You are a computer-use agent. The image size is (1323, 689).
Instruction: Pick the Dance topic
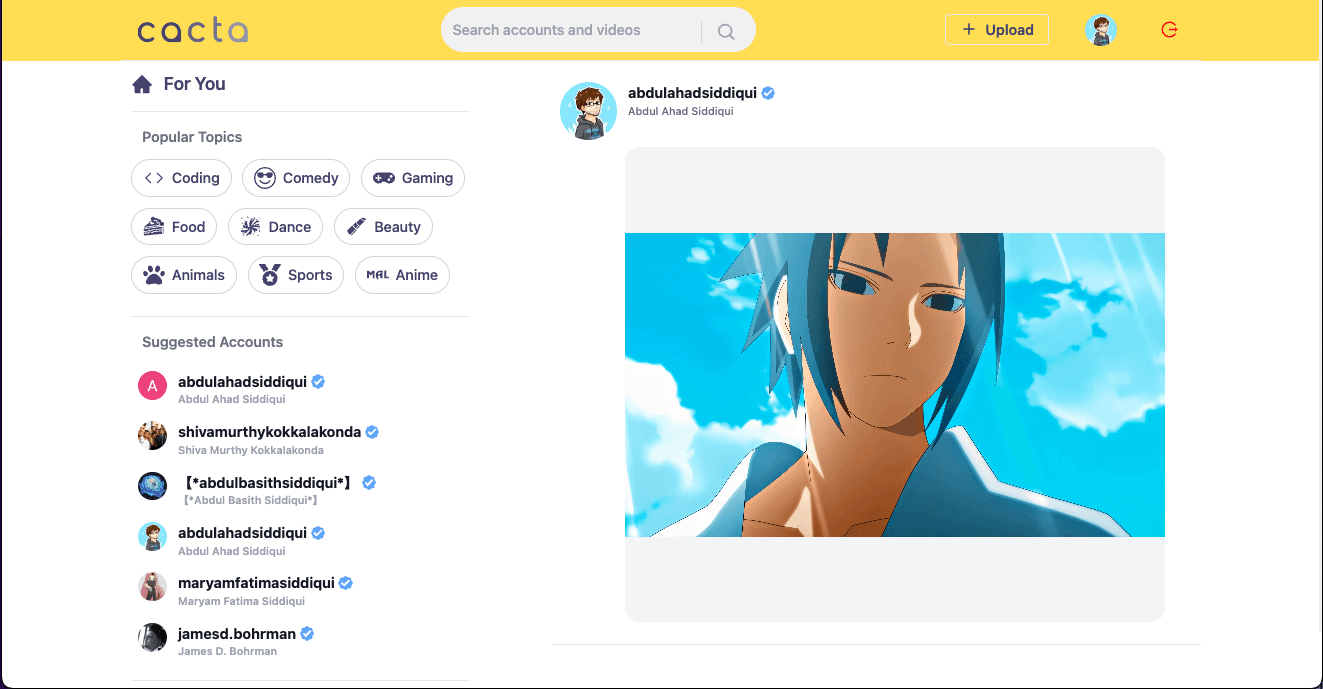(276, 227)
